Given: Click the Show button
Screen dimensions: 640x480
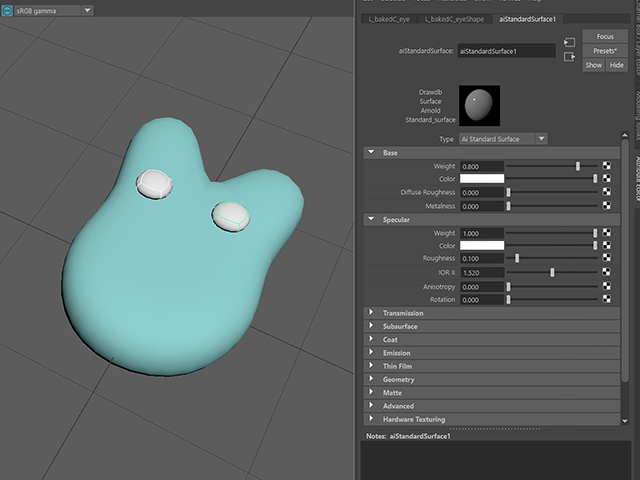Looking at the screenshot, I should [x=593, y=65].
